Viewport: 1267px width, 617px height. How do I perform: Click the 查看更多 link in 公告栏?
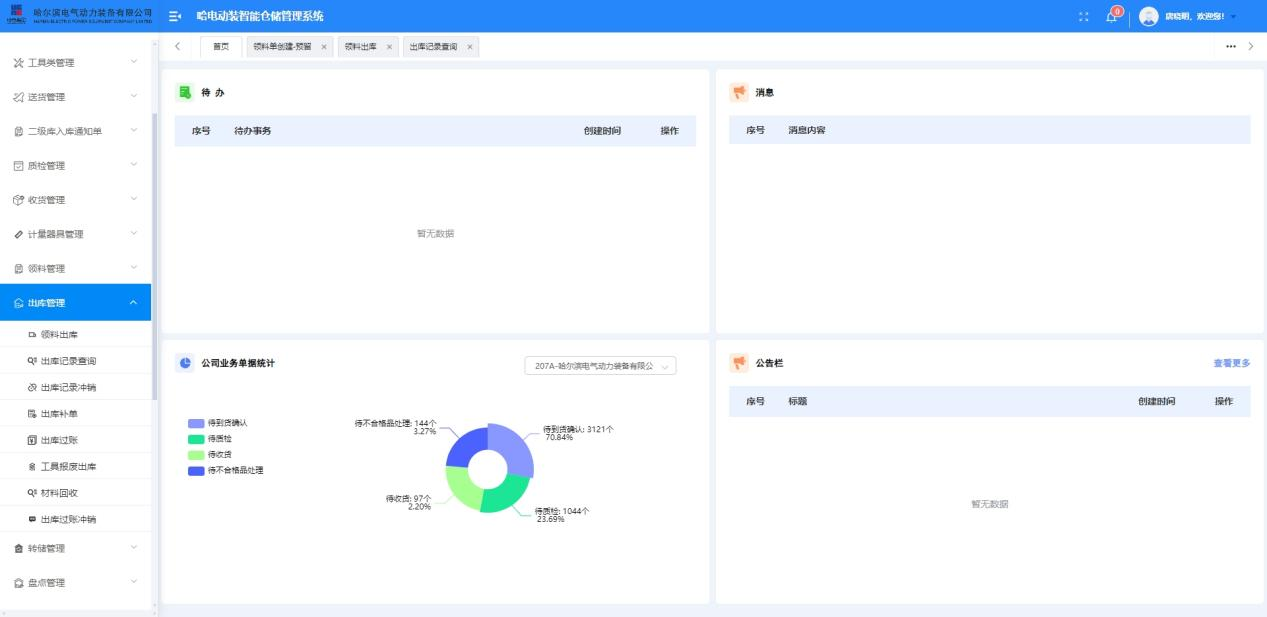tap(1231, 363)
